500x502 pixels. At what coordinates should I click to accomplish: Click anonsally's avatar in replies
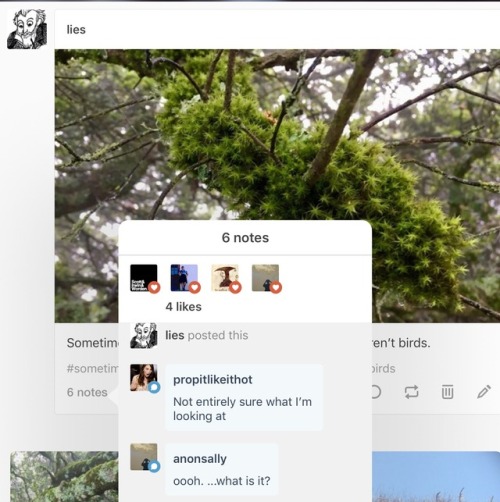pyautogui.click(x=144, y=457)
